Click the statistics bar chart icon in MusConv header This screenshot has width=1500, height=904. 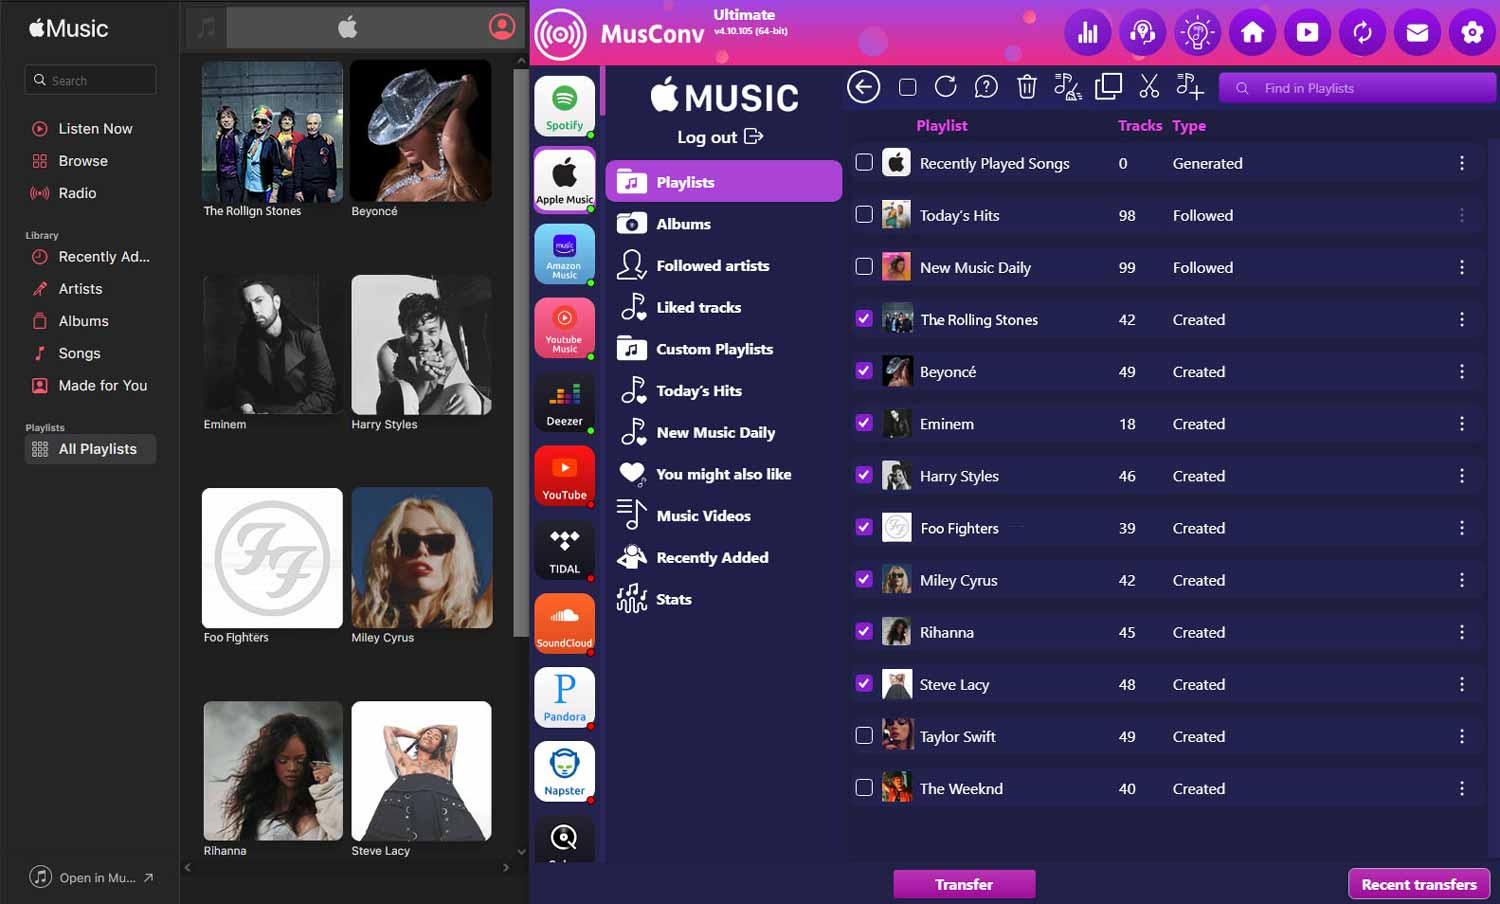[1088, 33]
